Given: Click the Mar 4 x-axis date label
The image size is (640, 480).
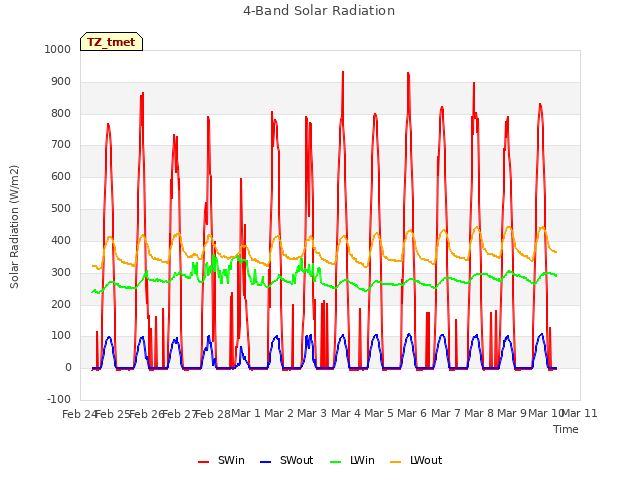Looking at the screenshot, I should coord(346,413).
